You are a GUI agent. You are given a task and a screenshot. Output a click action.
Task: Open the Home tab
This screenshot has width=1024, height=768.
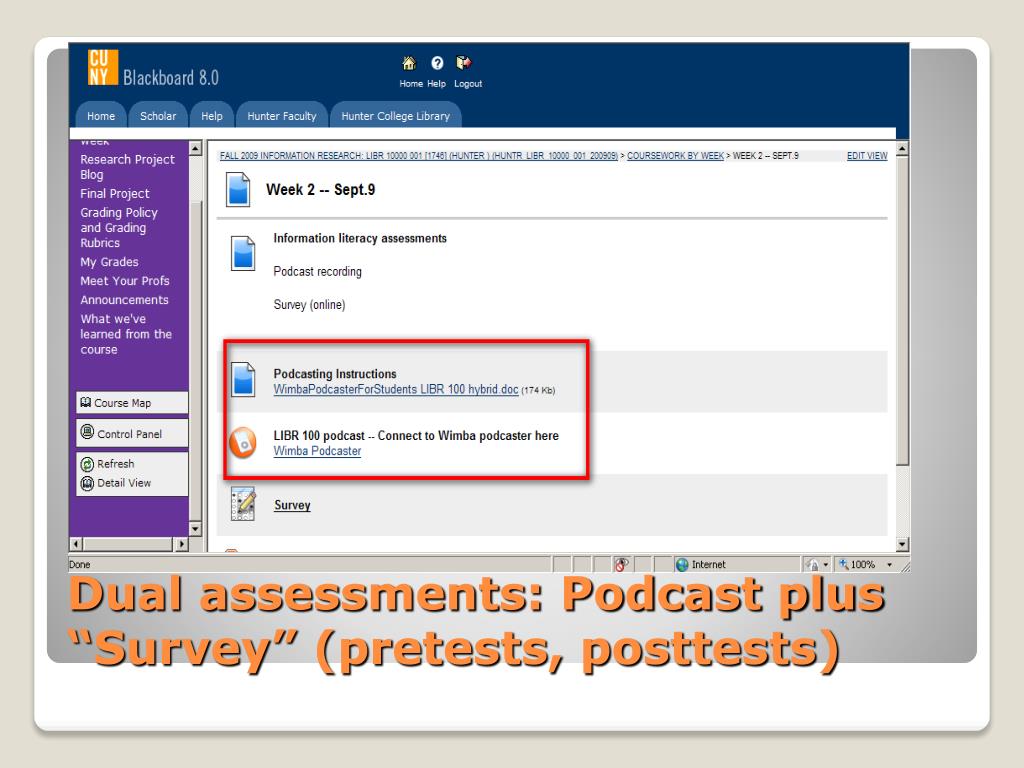coord(101,116)
